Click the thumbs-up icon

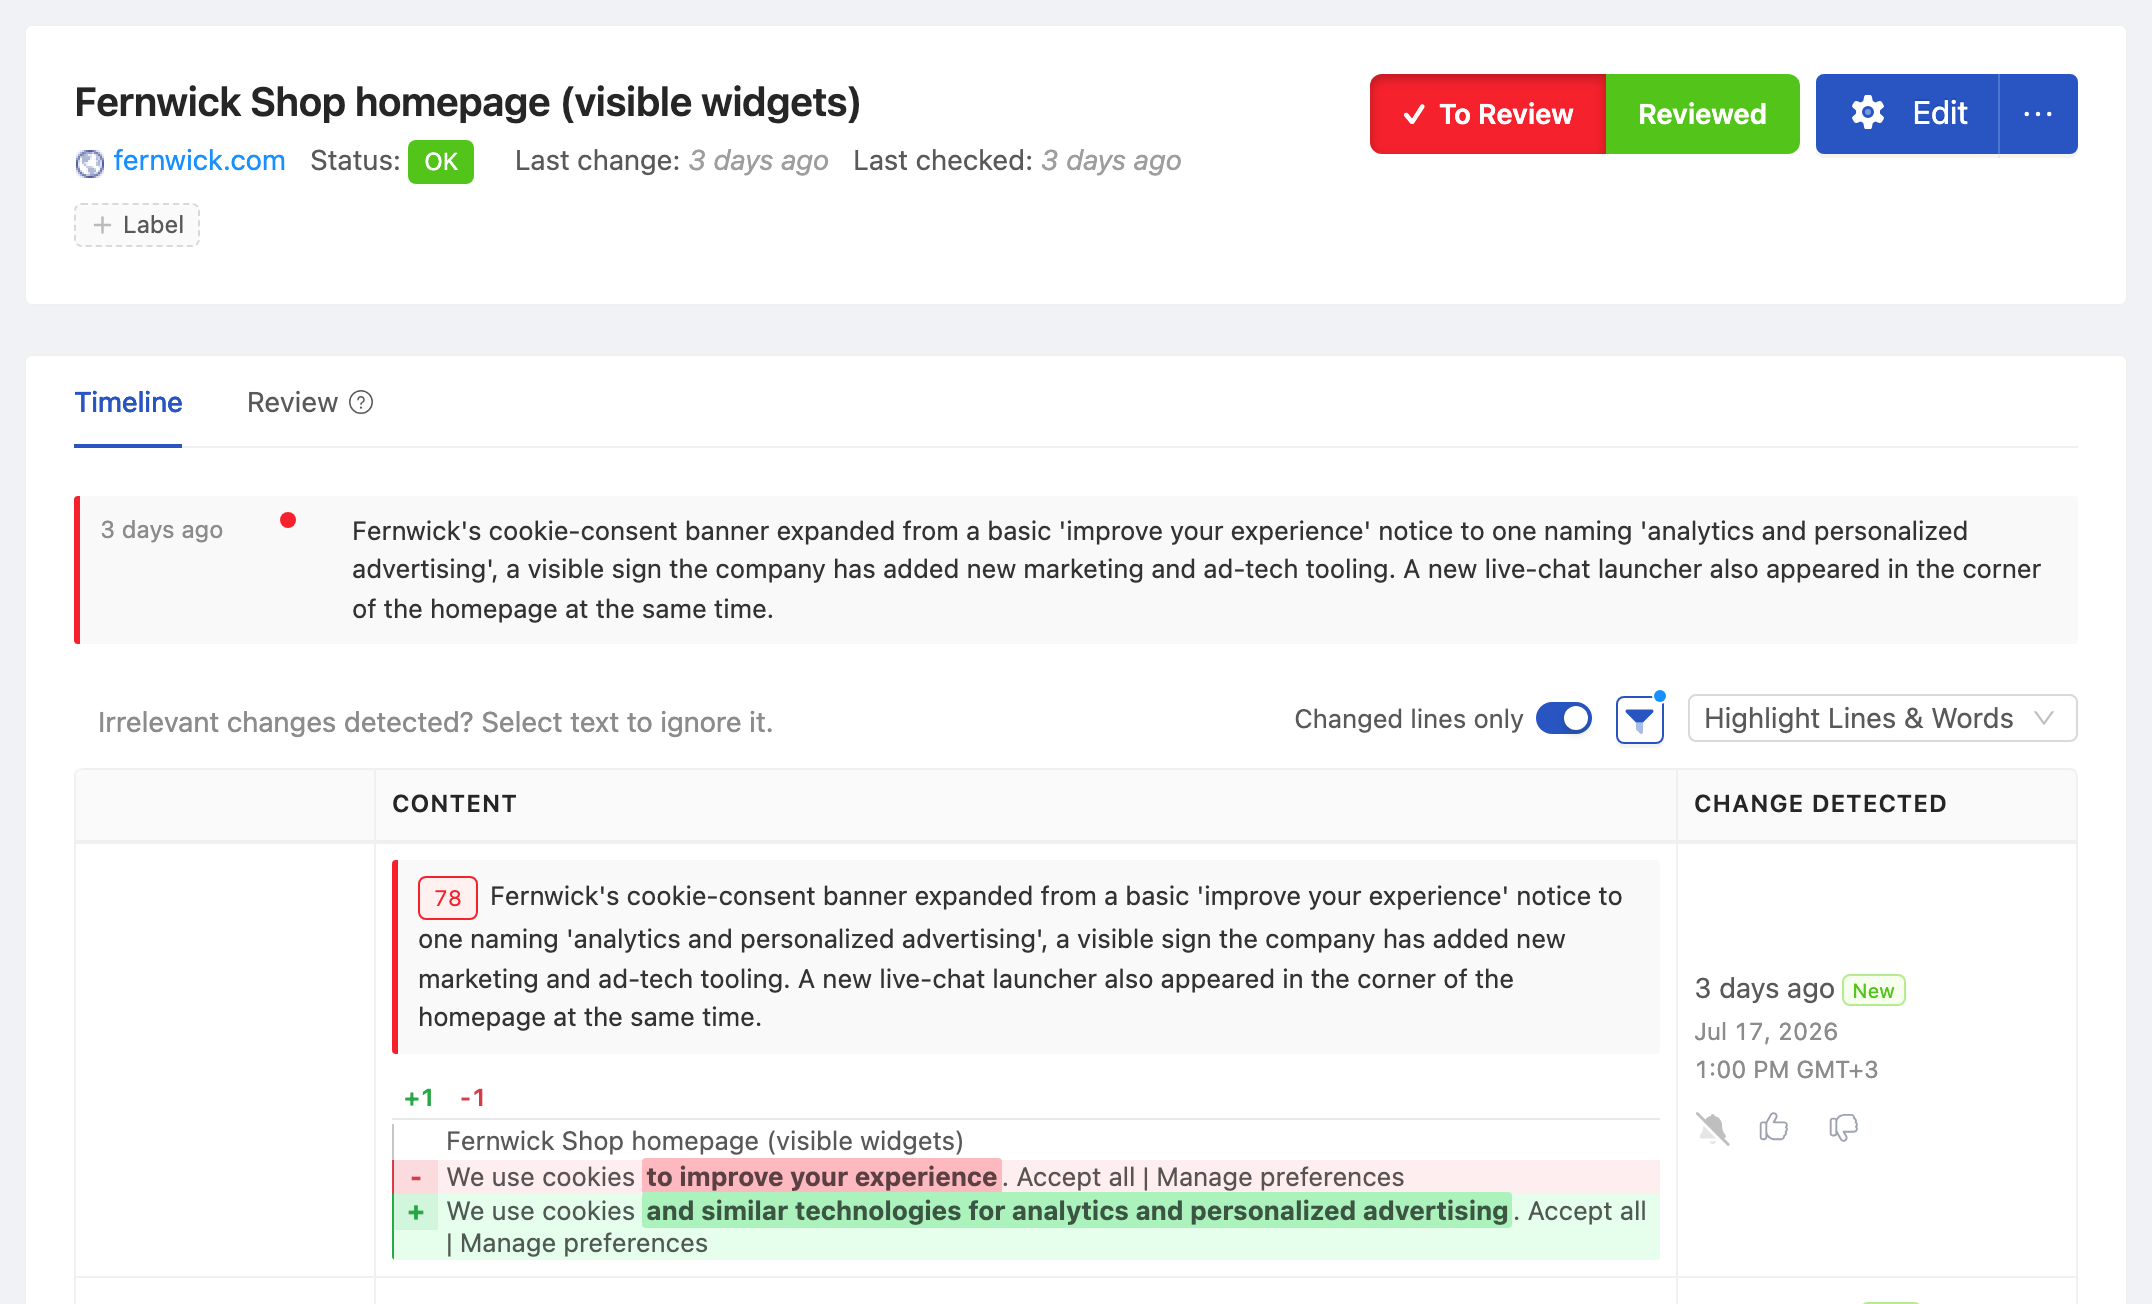click(x=1774, y=1127)
